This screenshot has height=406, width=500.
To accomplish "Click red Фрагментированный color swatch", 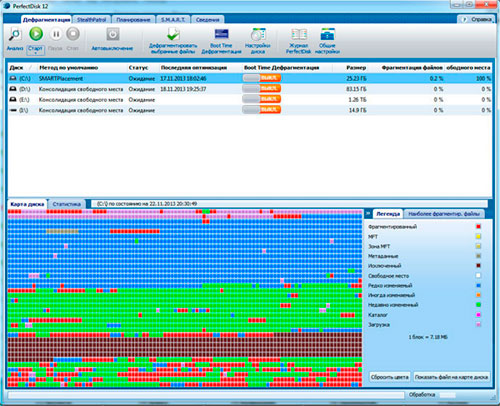I will pyautogui.click(x=478, y=227).
